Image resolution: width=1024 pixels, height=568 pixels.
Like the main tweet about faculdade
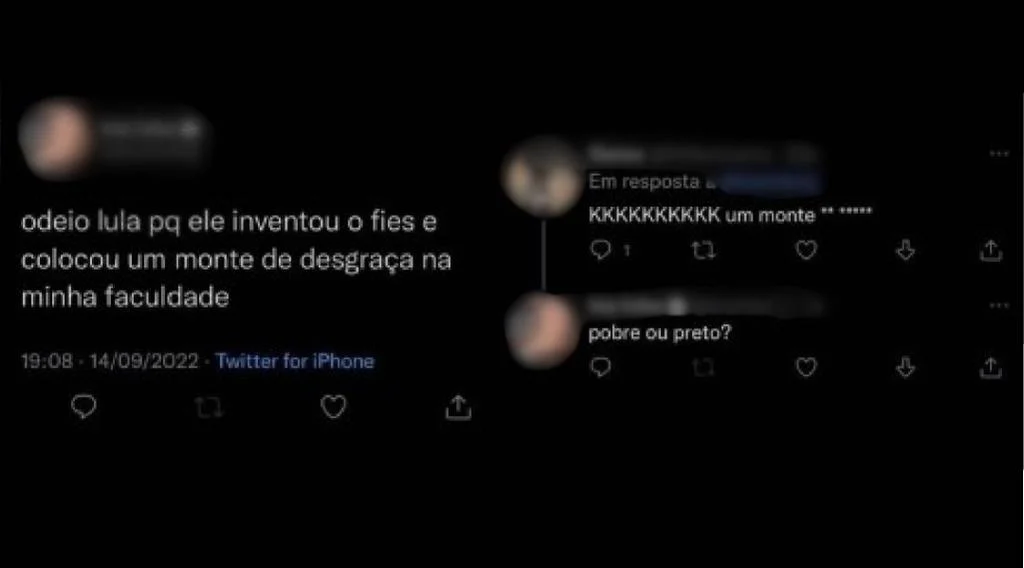click(333, 407)
